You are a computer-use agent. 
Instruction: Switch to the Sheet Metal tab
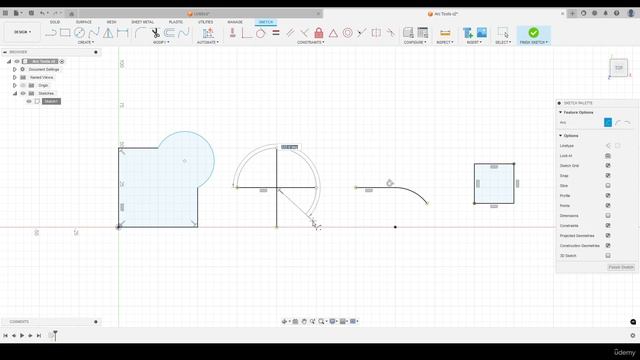[x=142, y=22]
